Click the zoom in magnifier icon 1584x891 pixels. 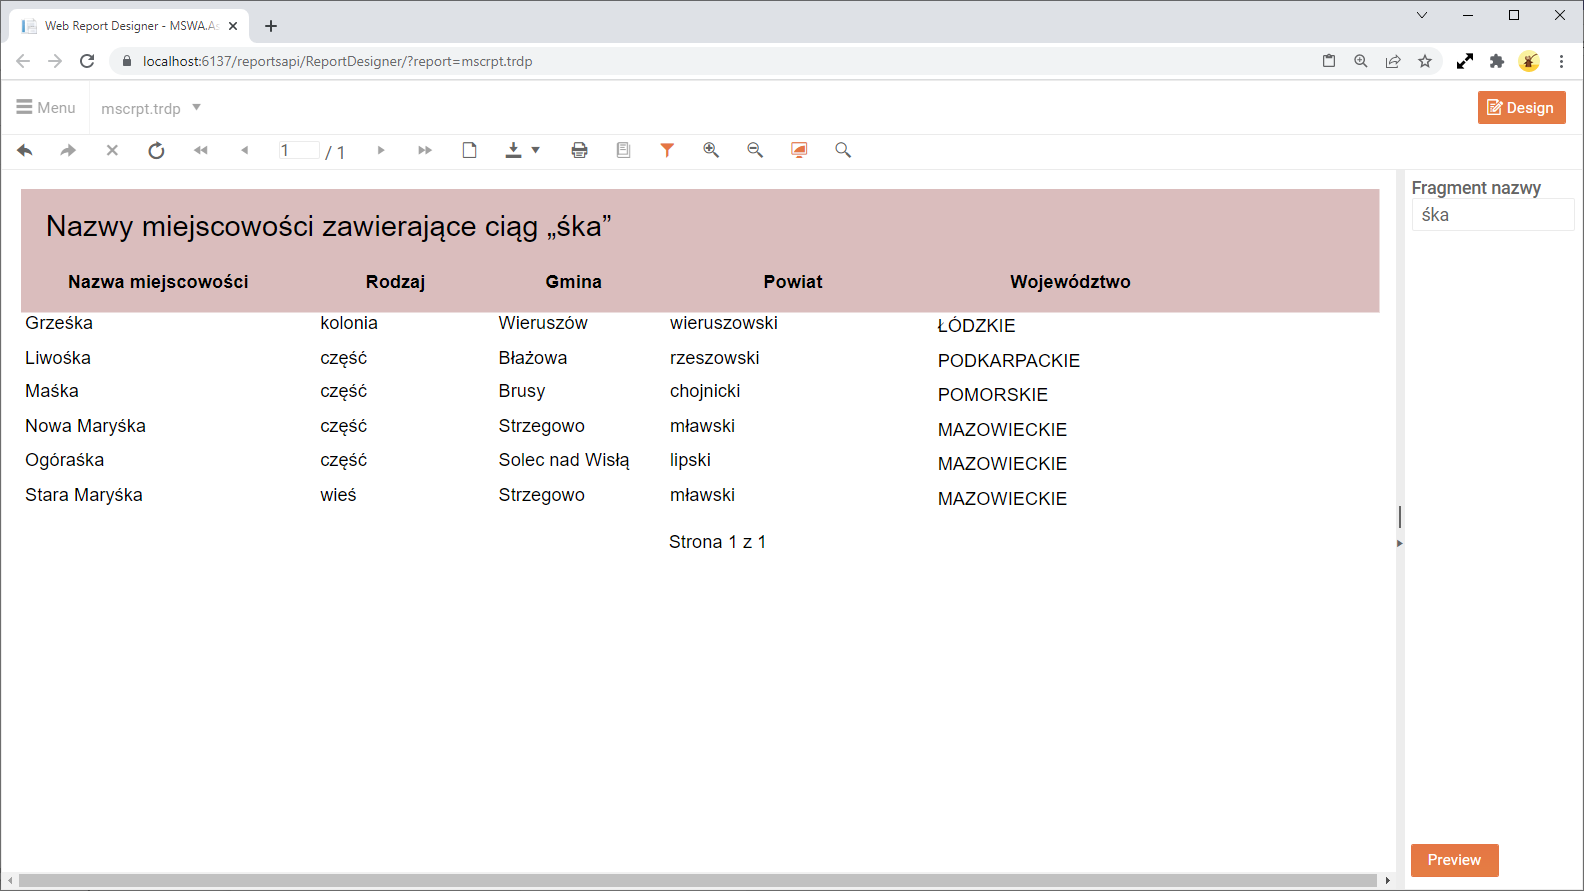pos(711,150)
